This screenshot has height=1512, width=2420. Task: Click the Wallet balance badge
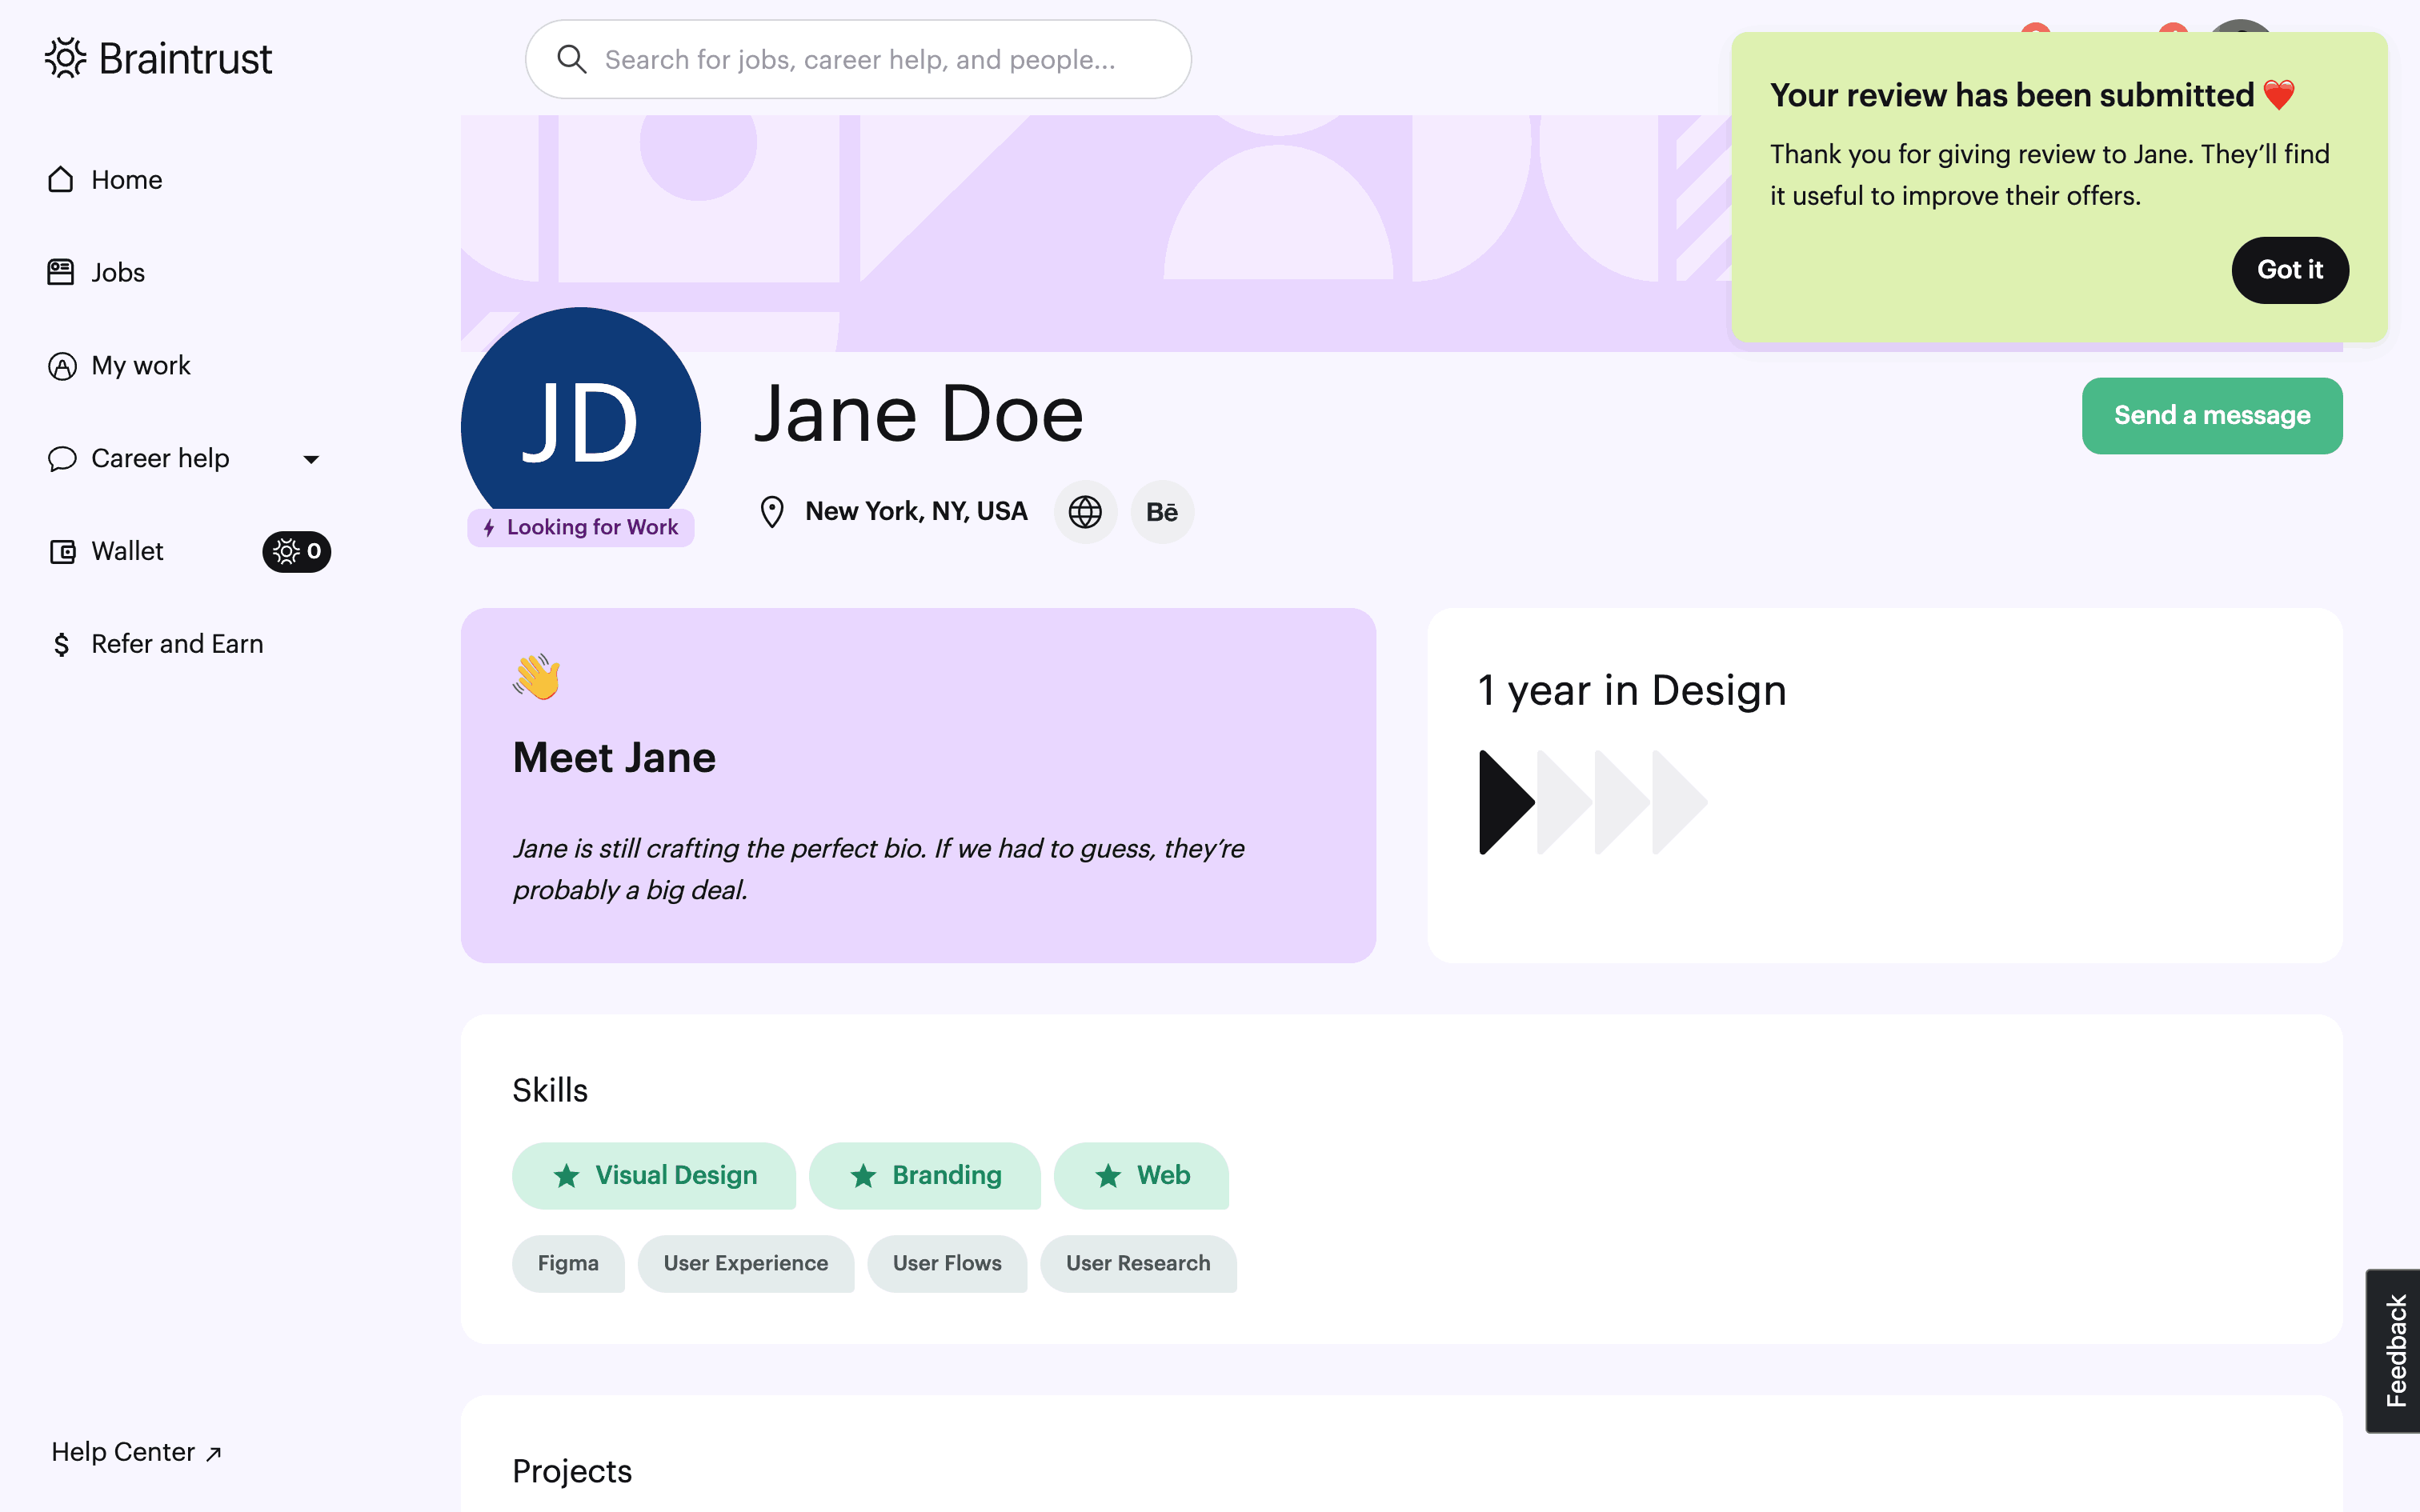[296, 551]
